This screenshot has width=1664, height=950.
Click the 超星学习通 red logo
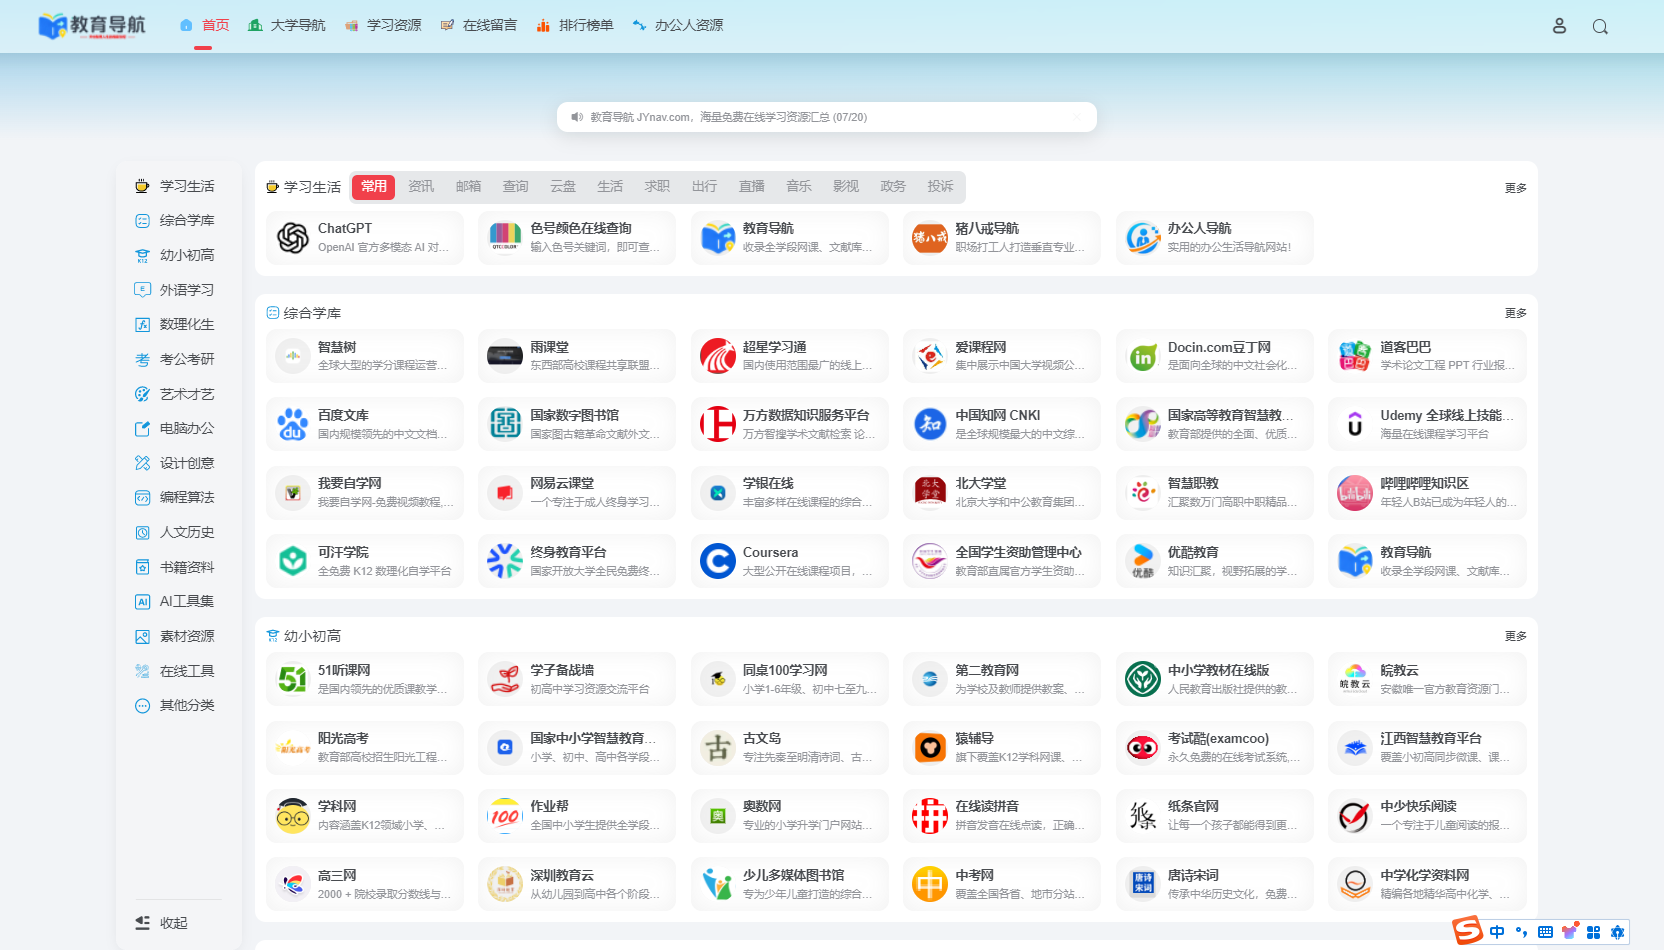718,356
